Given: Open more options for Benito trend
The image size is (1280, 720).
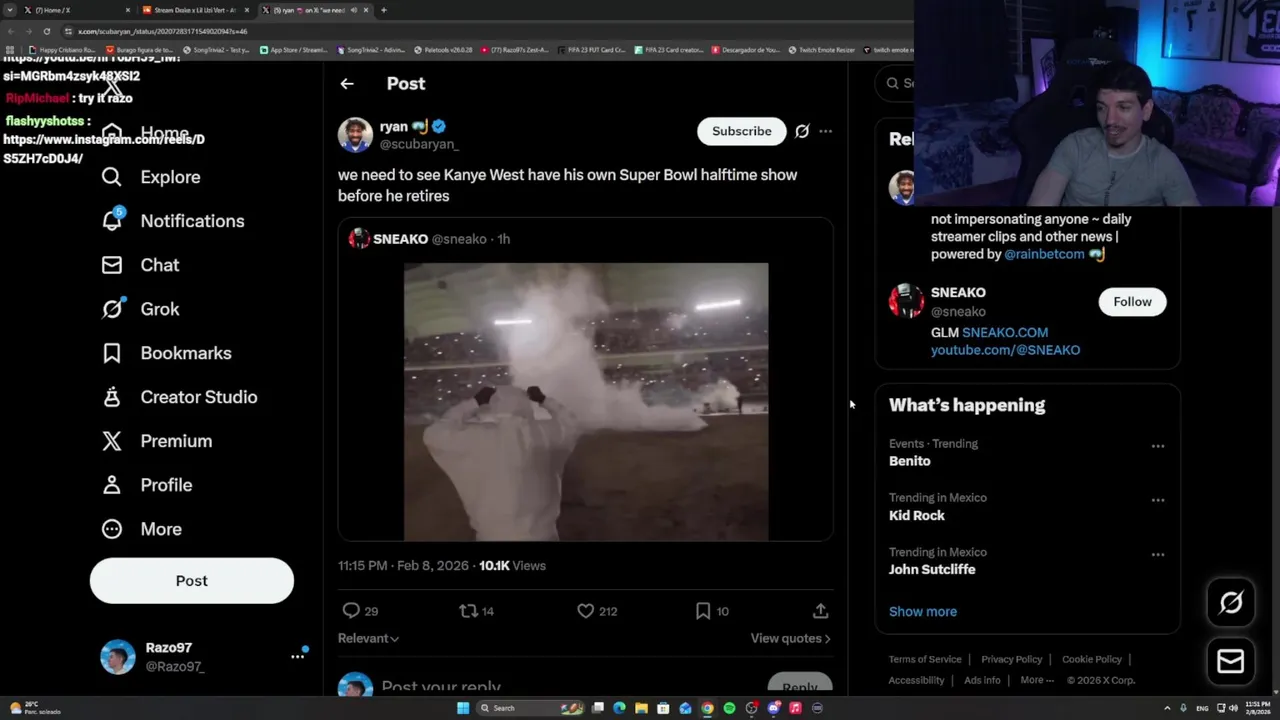Looking at the screenshot, I should coord(1158,446).
